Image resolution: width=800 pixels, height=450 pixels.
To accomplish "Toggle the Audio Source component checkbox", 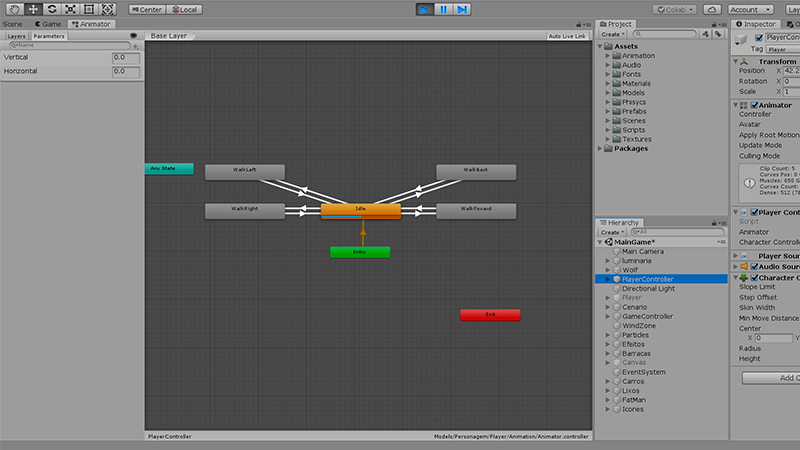I will (754, 266).
